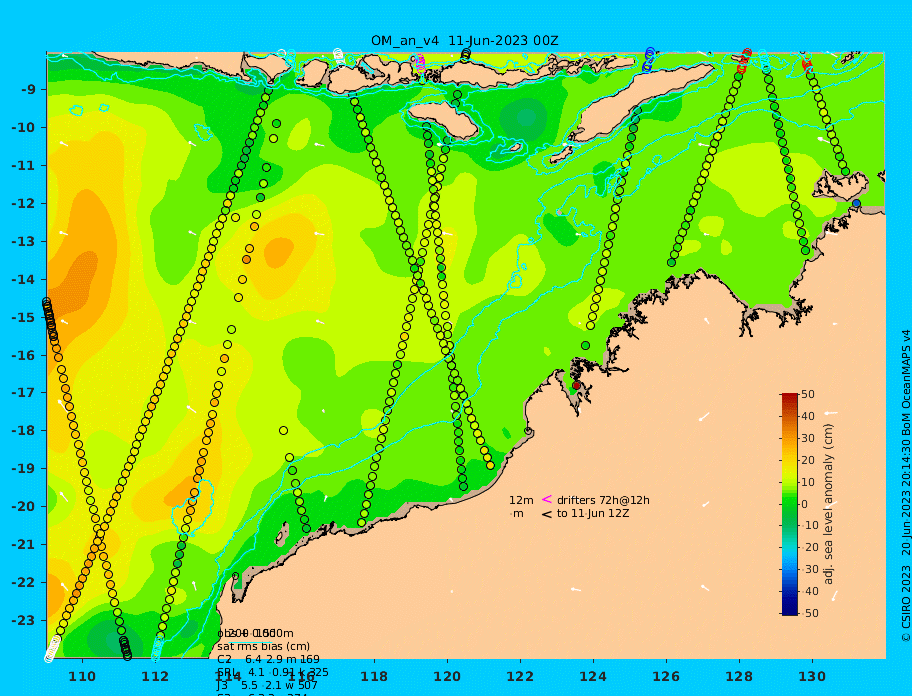Screen dimensions: 912x696
Task: Click the latitude axis label "-17"
Action: pos(23,392)
